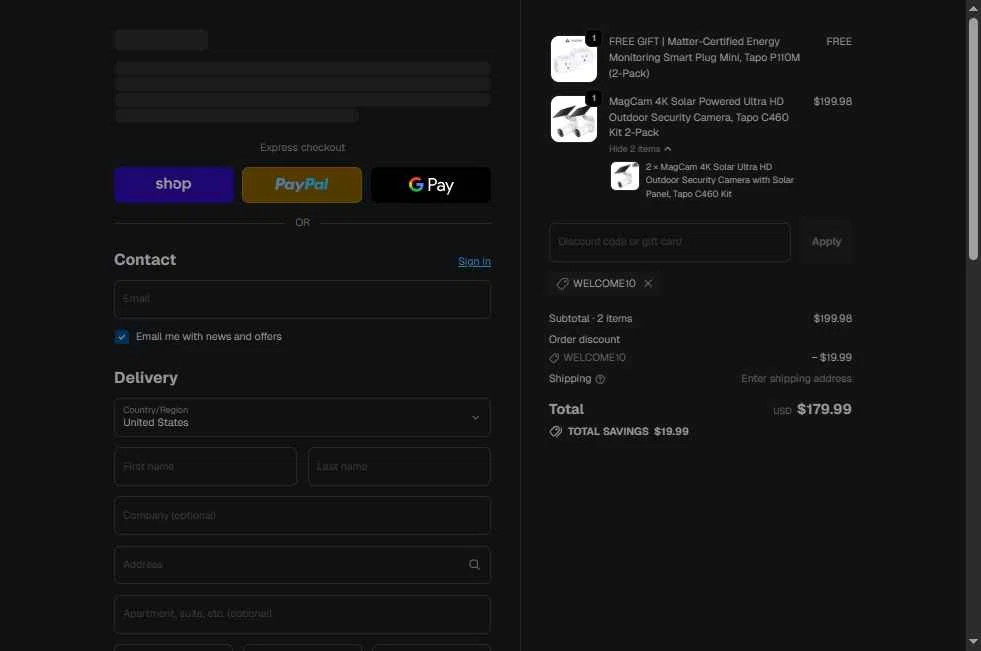Screen dimensions: 981x651
Task: Click the page vertical scrollbar
Action: [973, 138]
